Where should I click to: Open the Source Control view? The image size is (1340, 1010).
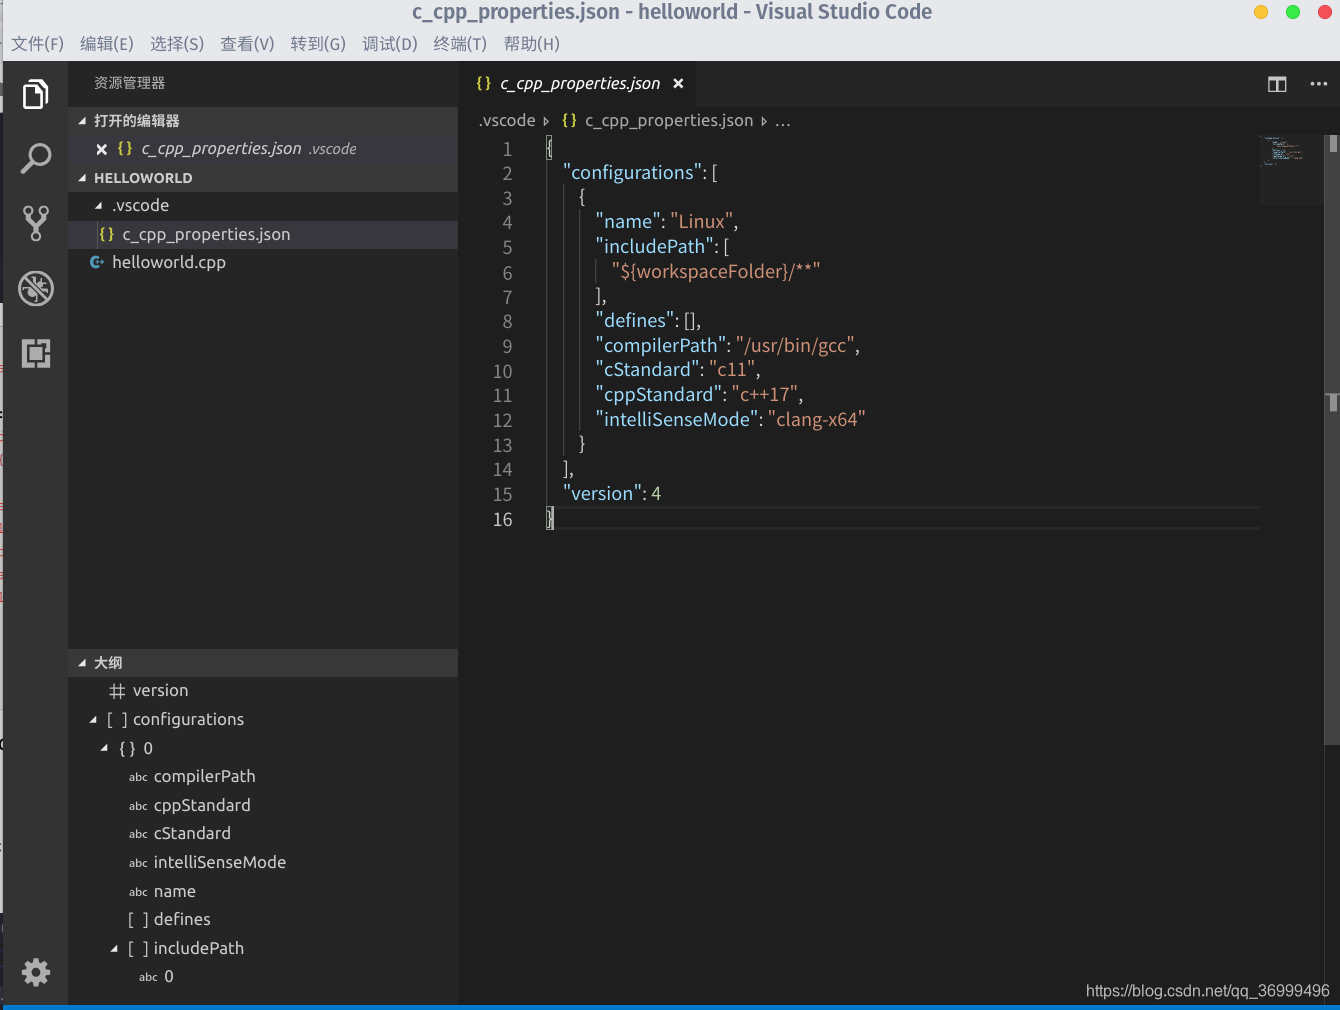coord(35,223)
